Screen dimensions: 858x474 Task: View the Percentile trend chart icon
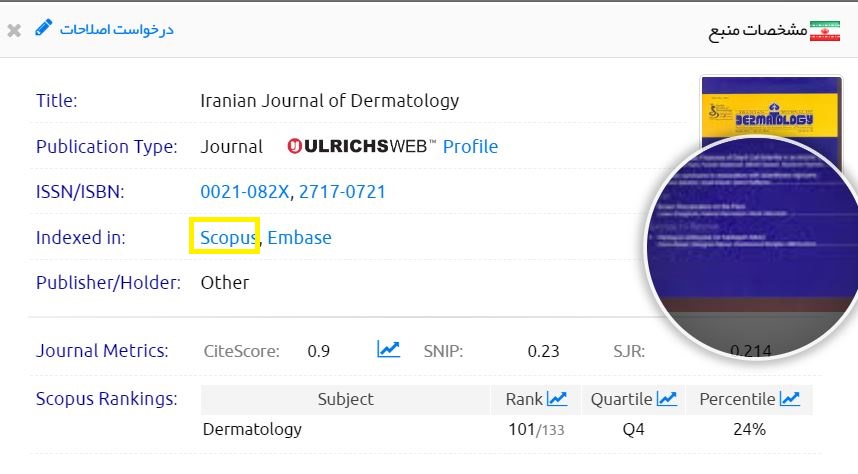tap(790, 399)
